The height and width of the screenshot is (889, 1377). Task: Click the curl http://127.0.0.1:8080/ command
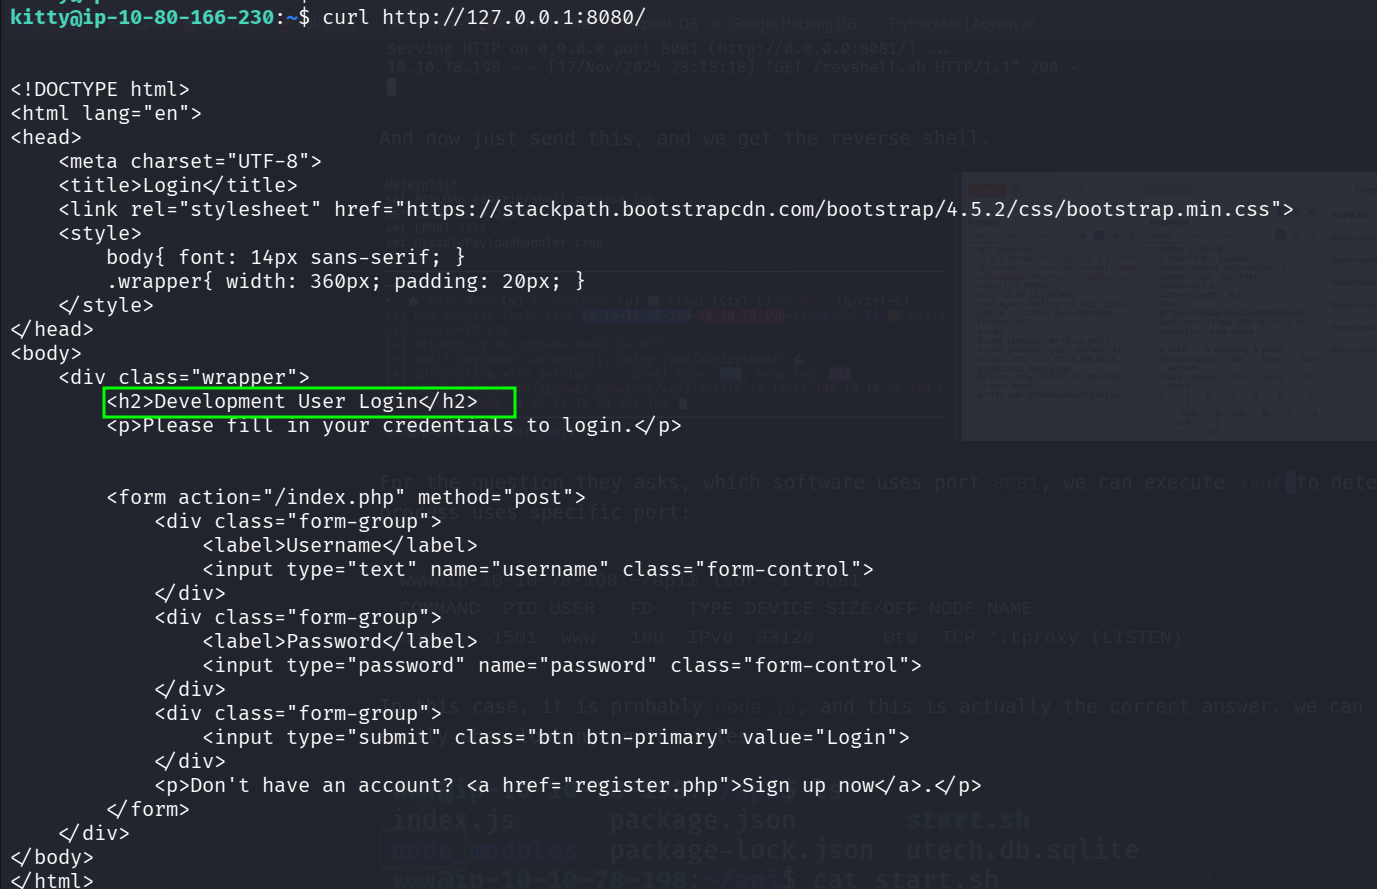pyautogui.click(x=483, y=17)
